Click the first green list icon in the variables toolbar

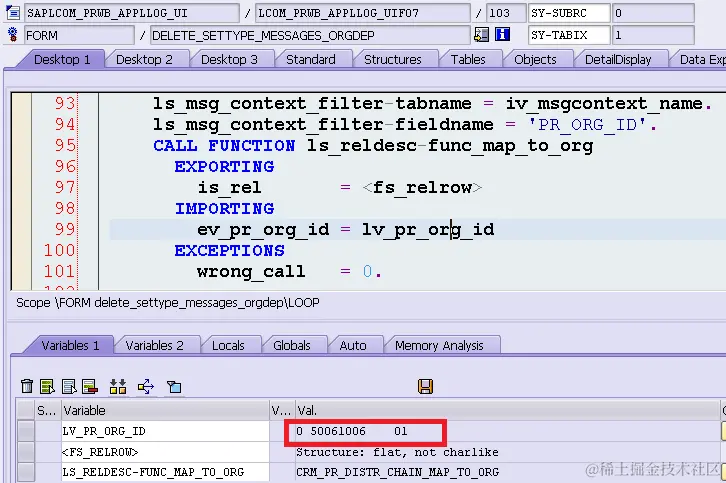coord(47,386)
